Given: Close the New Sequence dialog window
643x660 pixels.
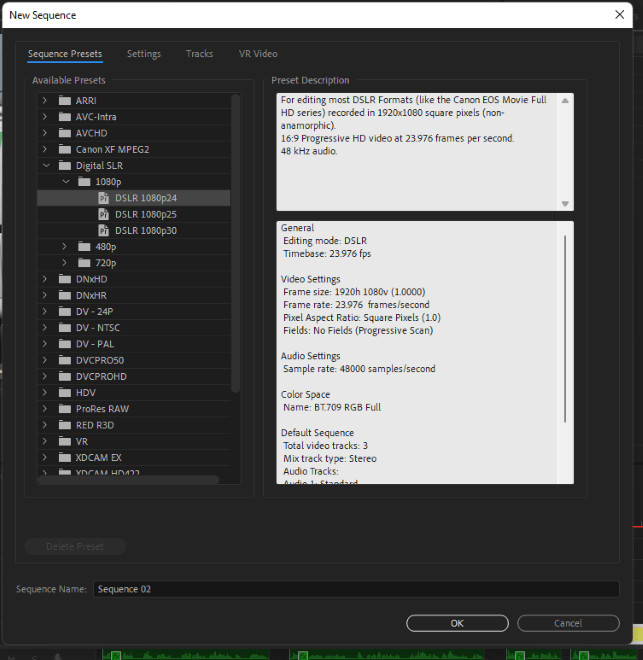Looking at the screenshot, I should [619, 15].
